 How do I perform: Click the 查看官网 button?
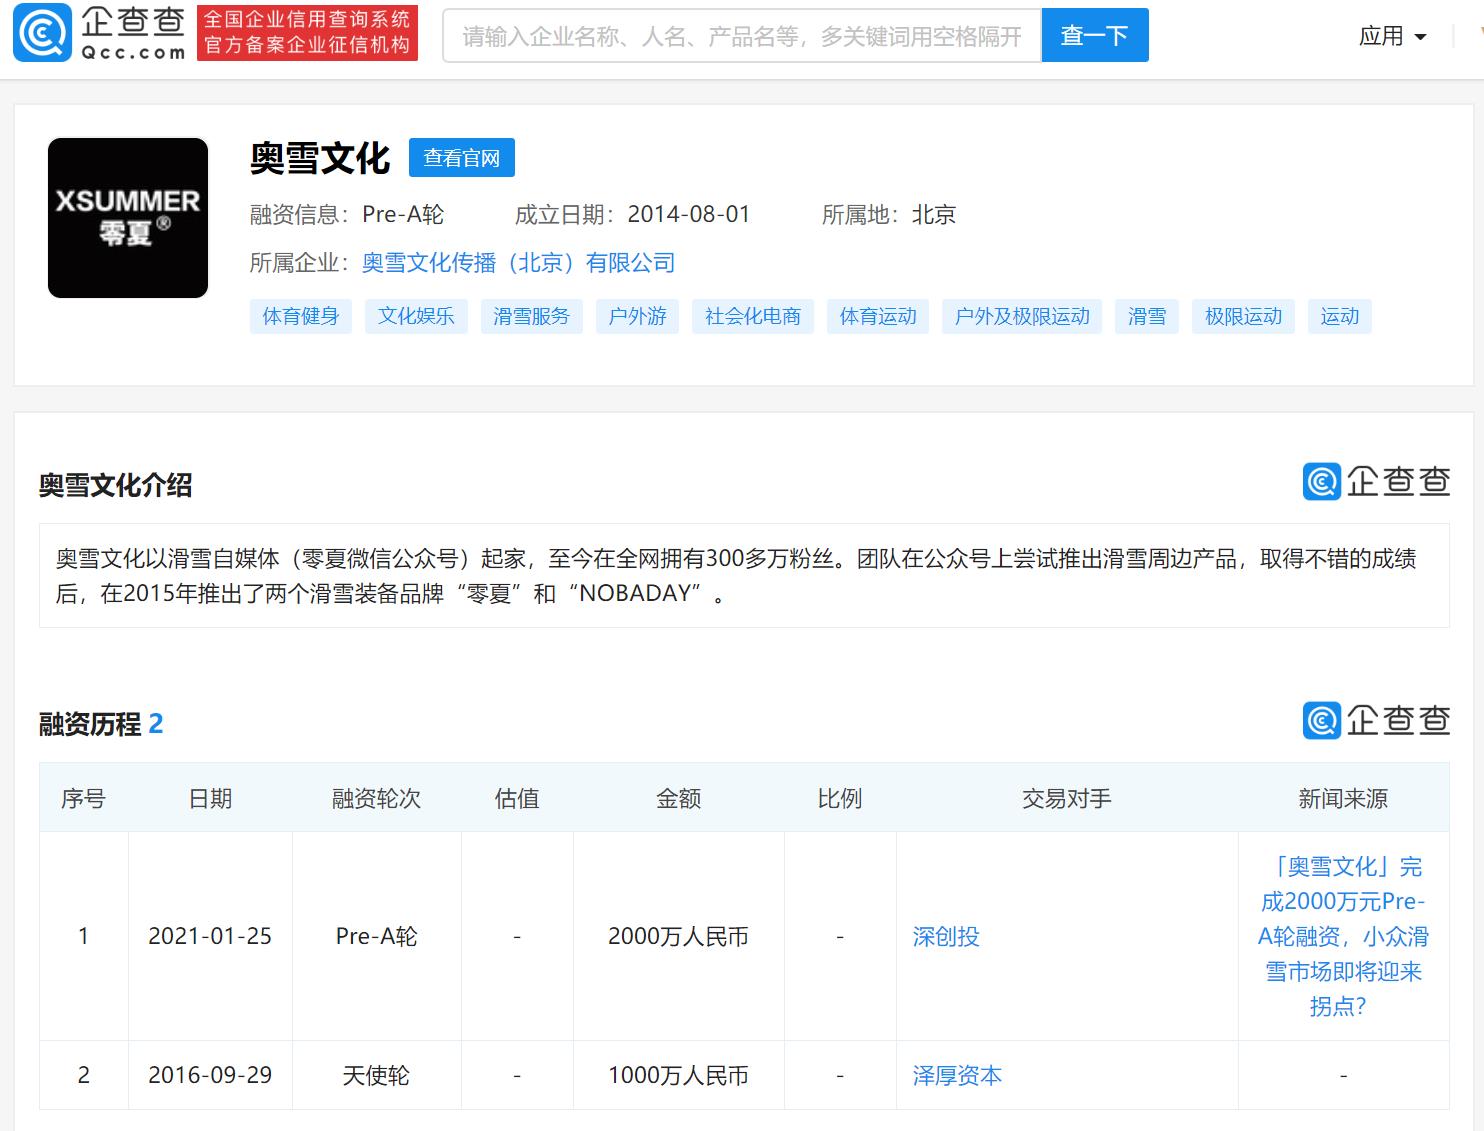tap(462, 158)
